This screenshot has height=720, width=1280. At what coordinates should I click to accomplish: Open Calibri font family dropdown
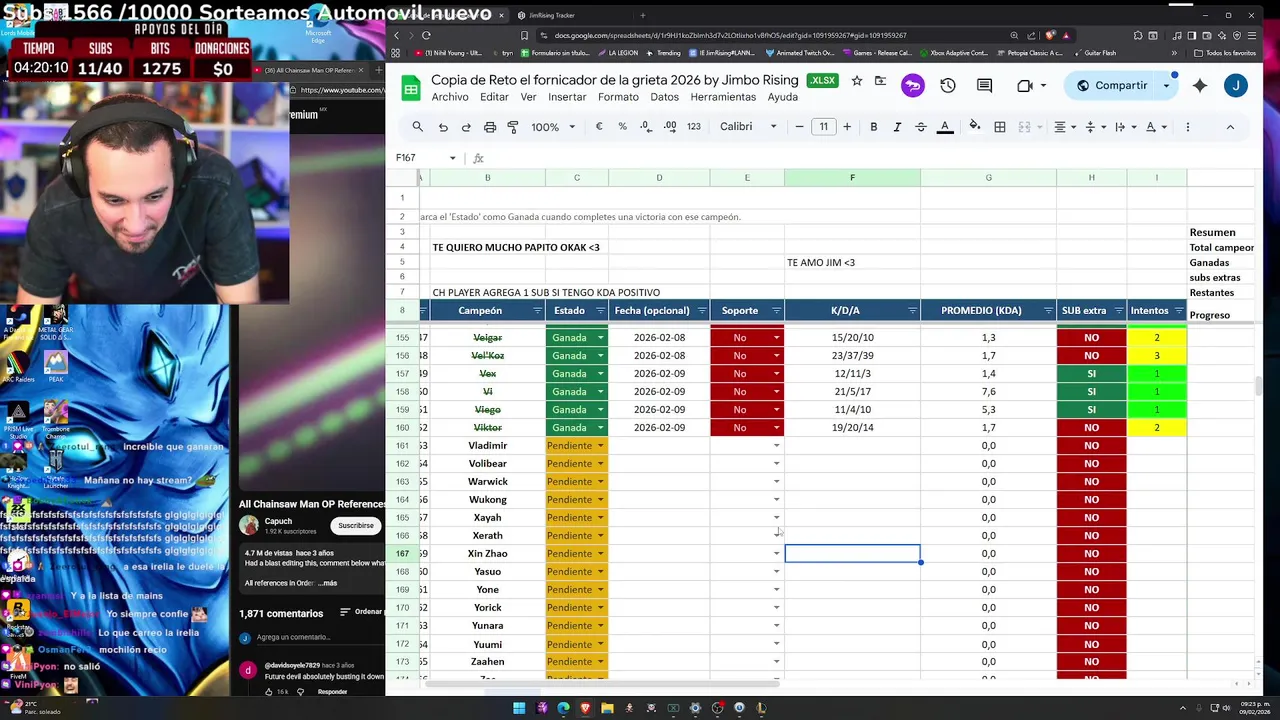pyautogui.click(x=748, y=127)
